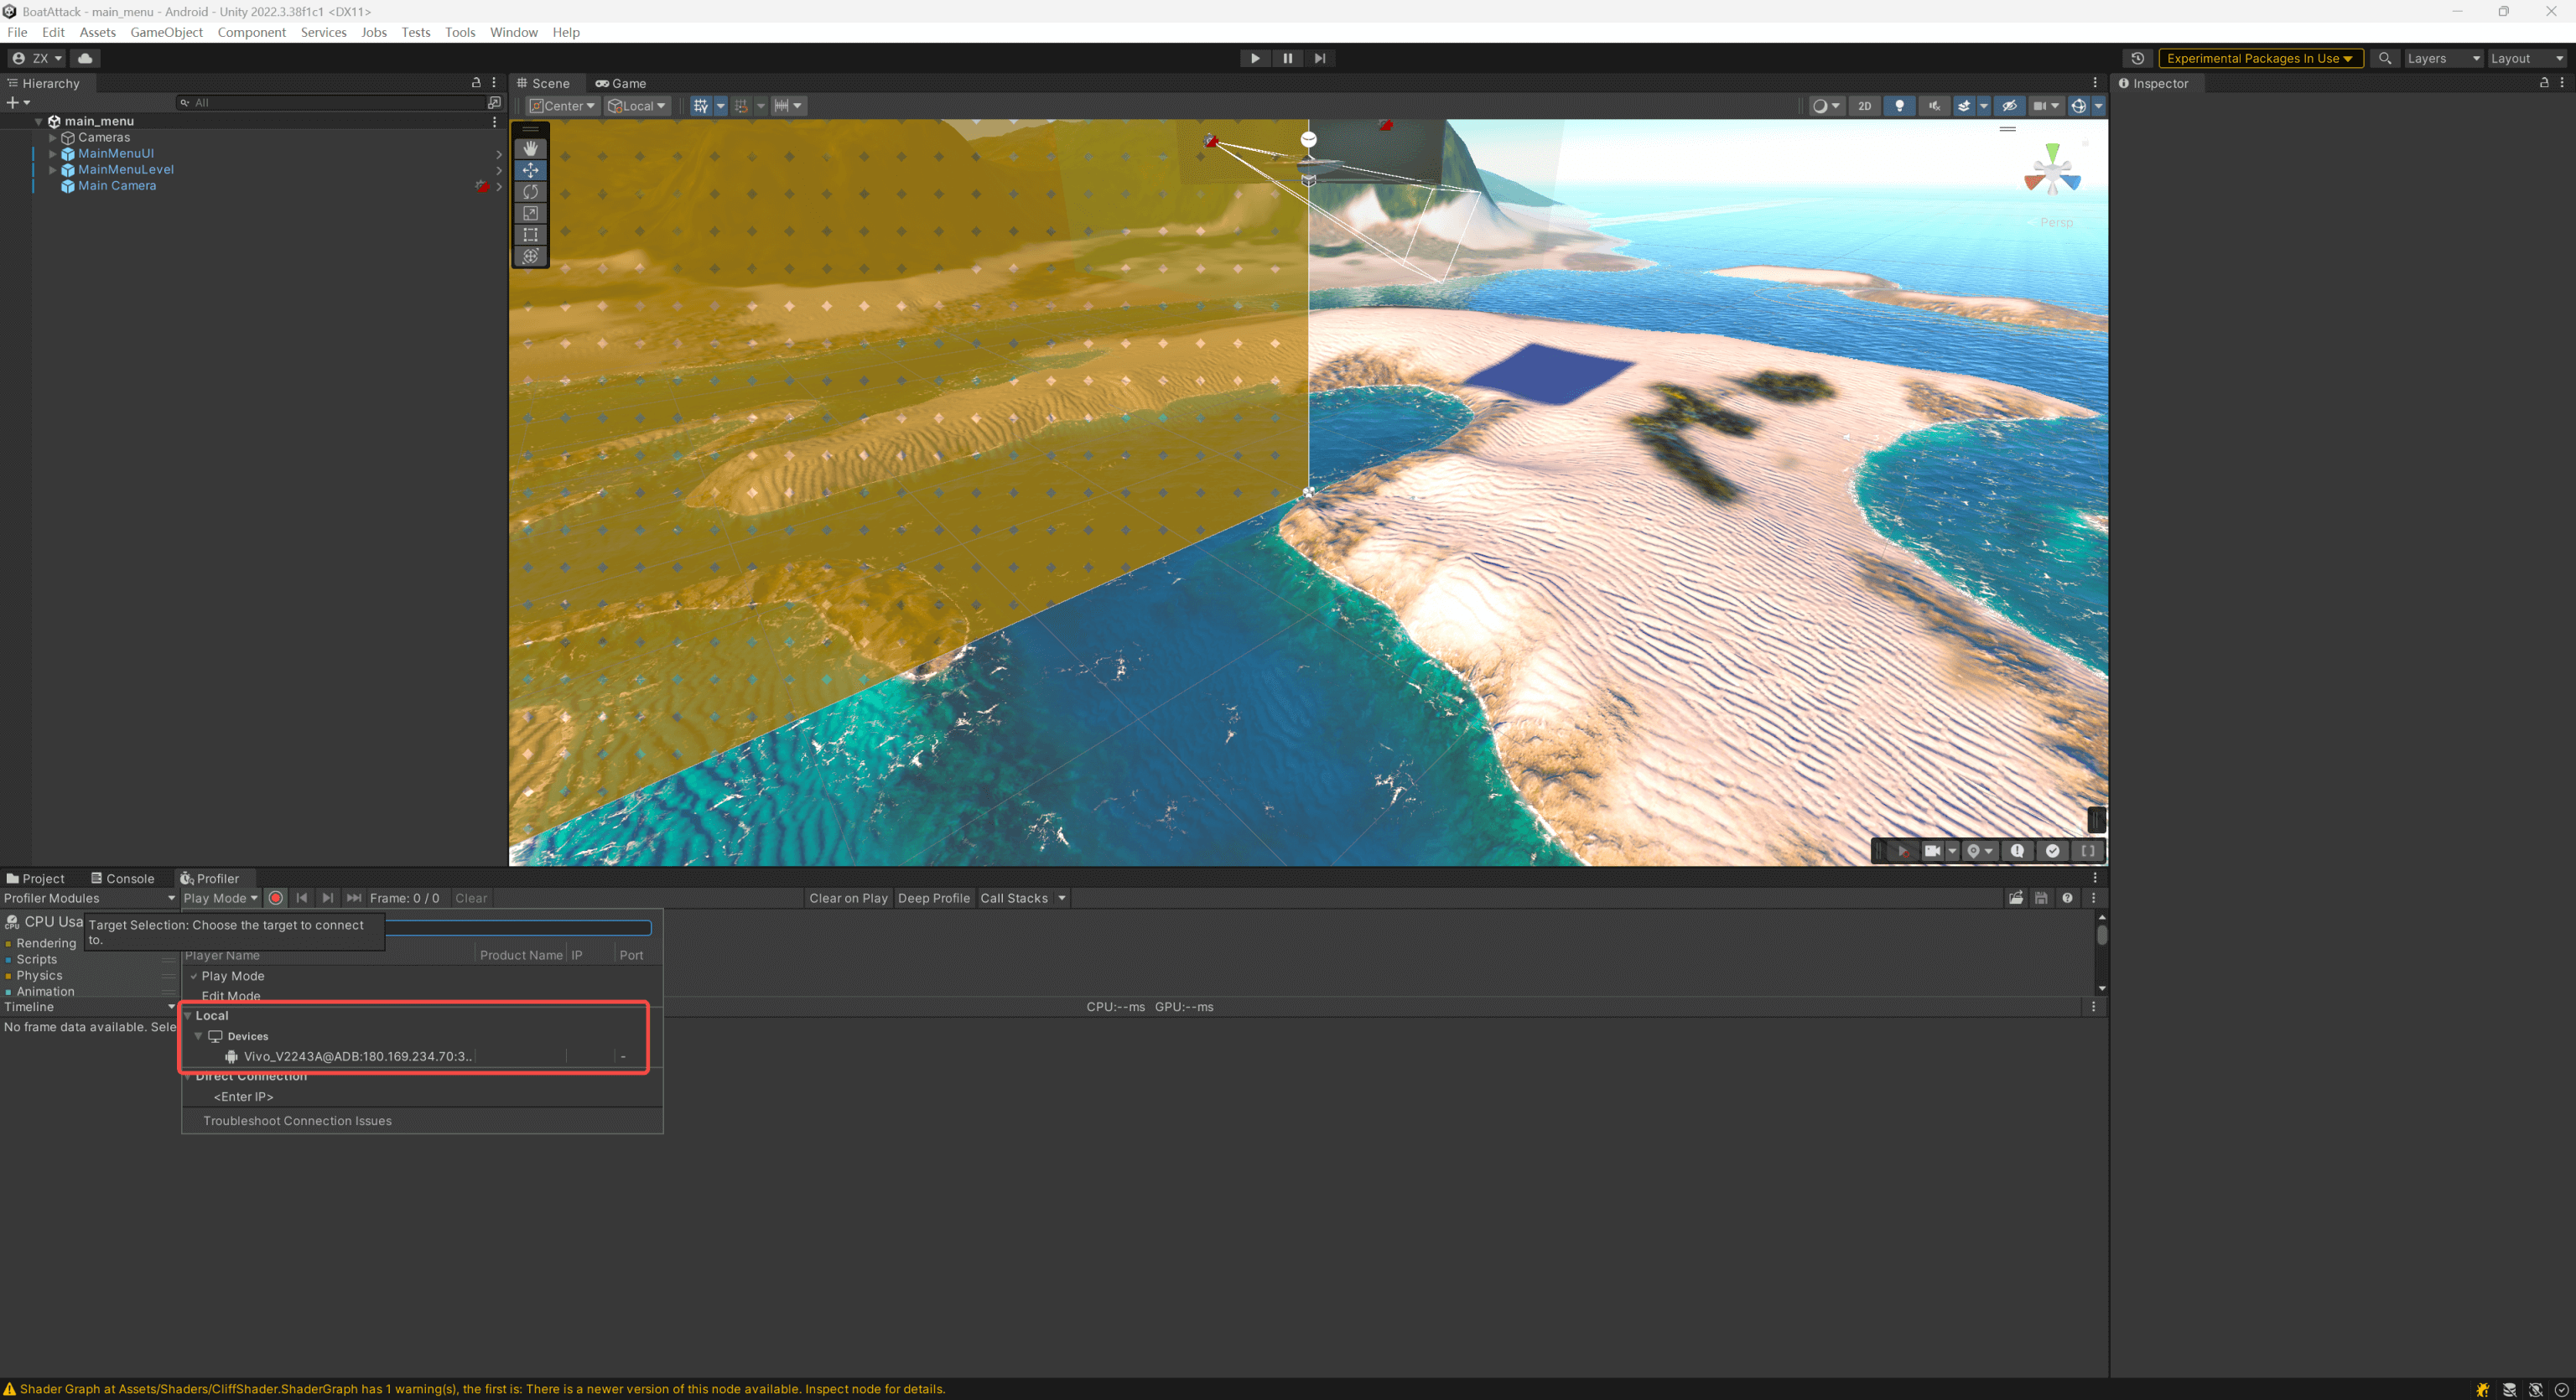Click the Undo History icon
Screen dimensions: 2576x1400
click(x=2137, y=58)
